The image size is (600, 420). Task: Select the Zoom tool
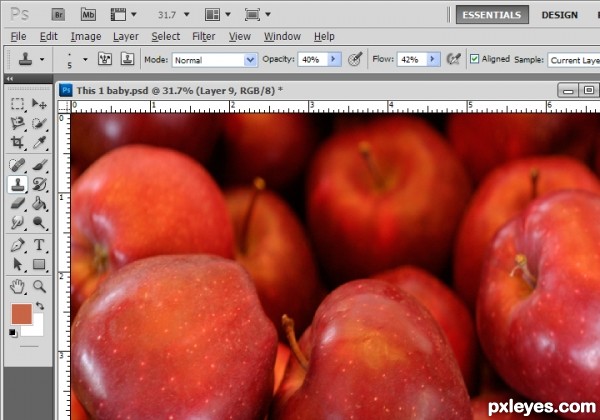coord(39,287)
